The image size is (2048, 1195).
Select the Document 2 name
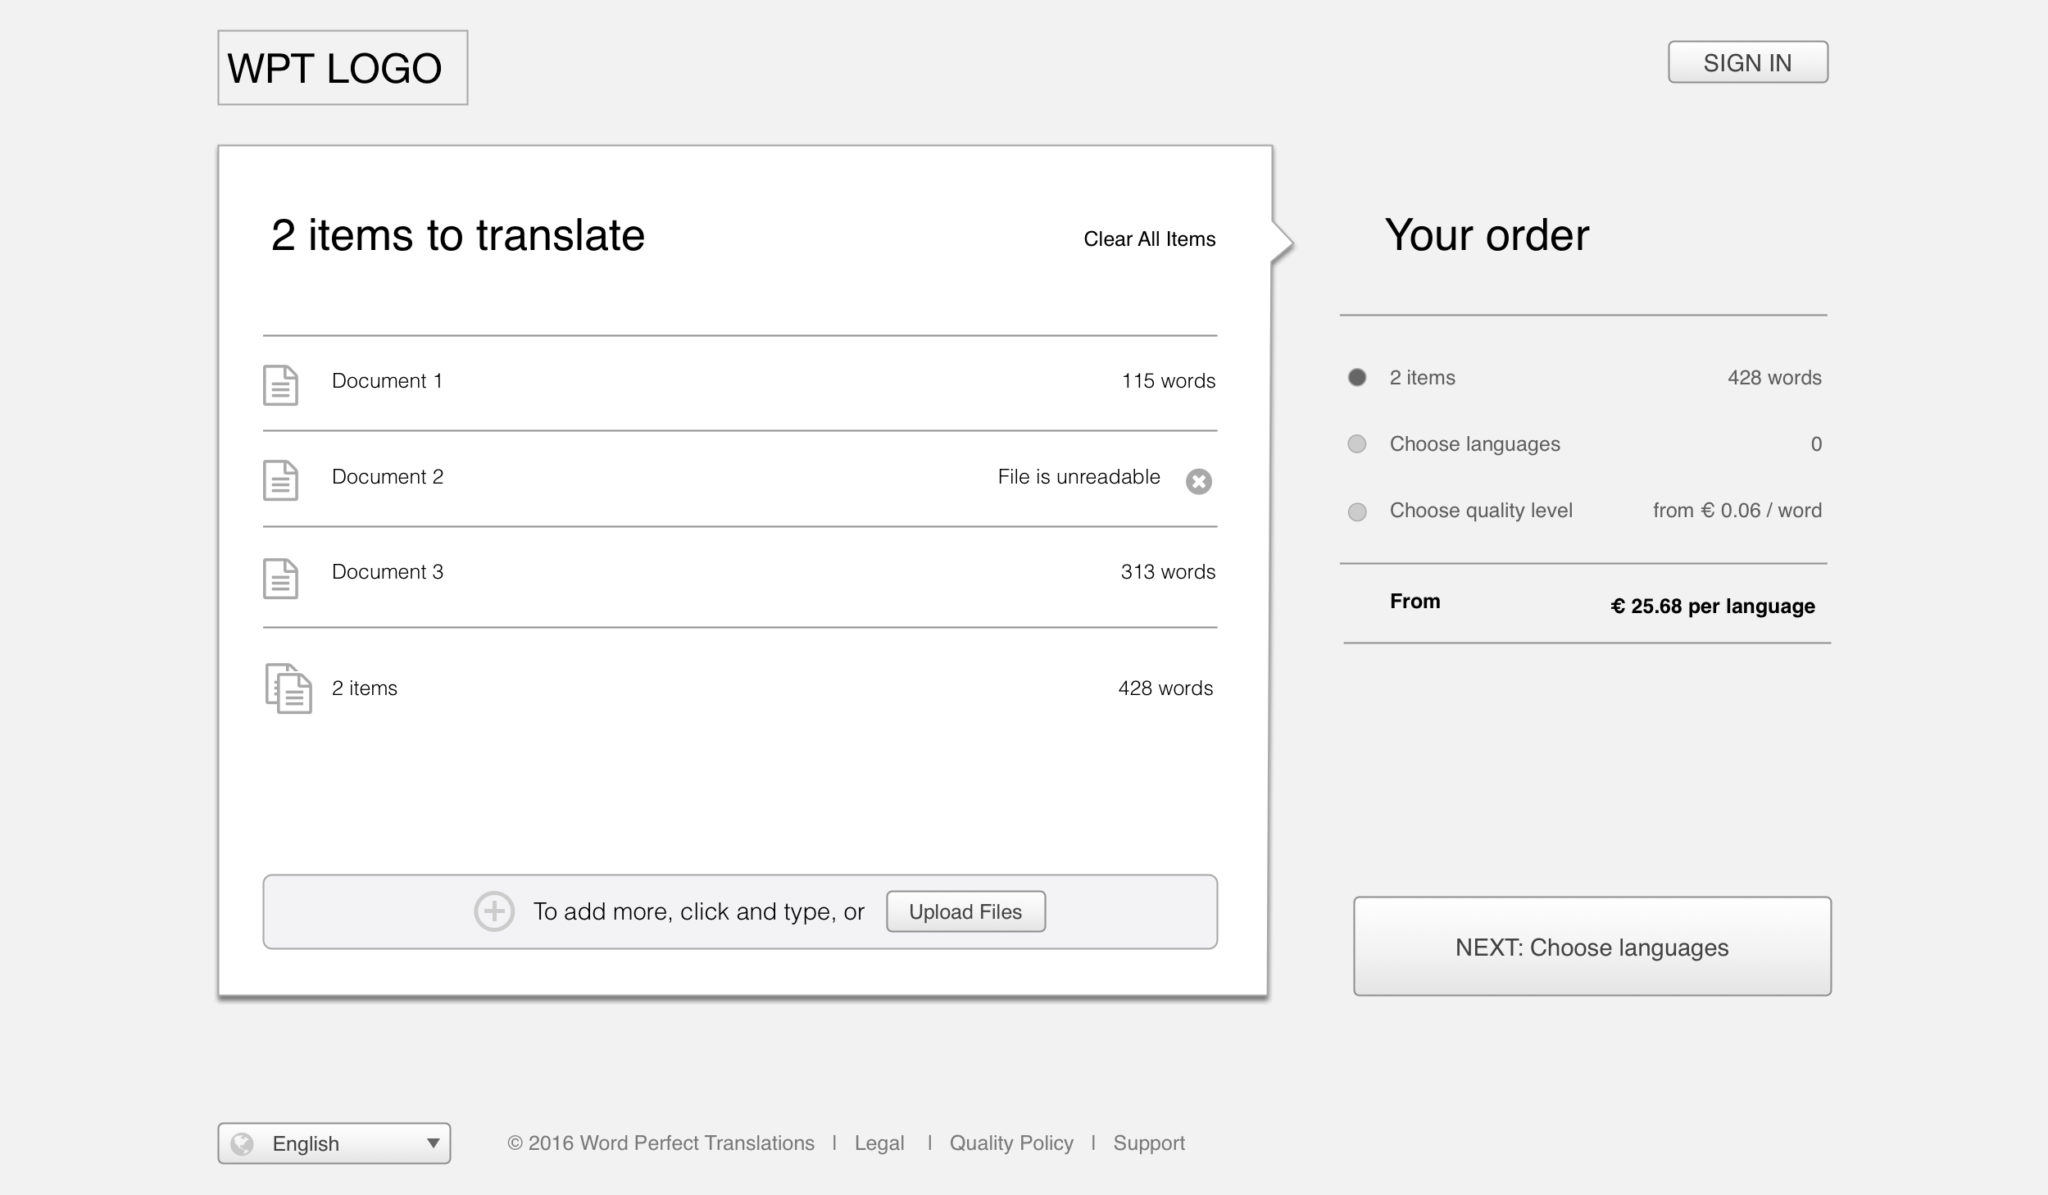(388, 477)
